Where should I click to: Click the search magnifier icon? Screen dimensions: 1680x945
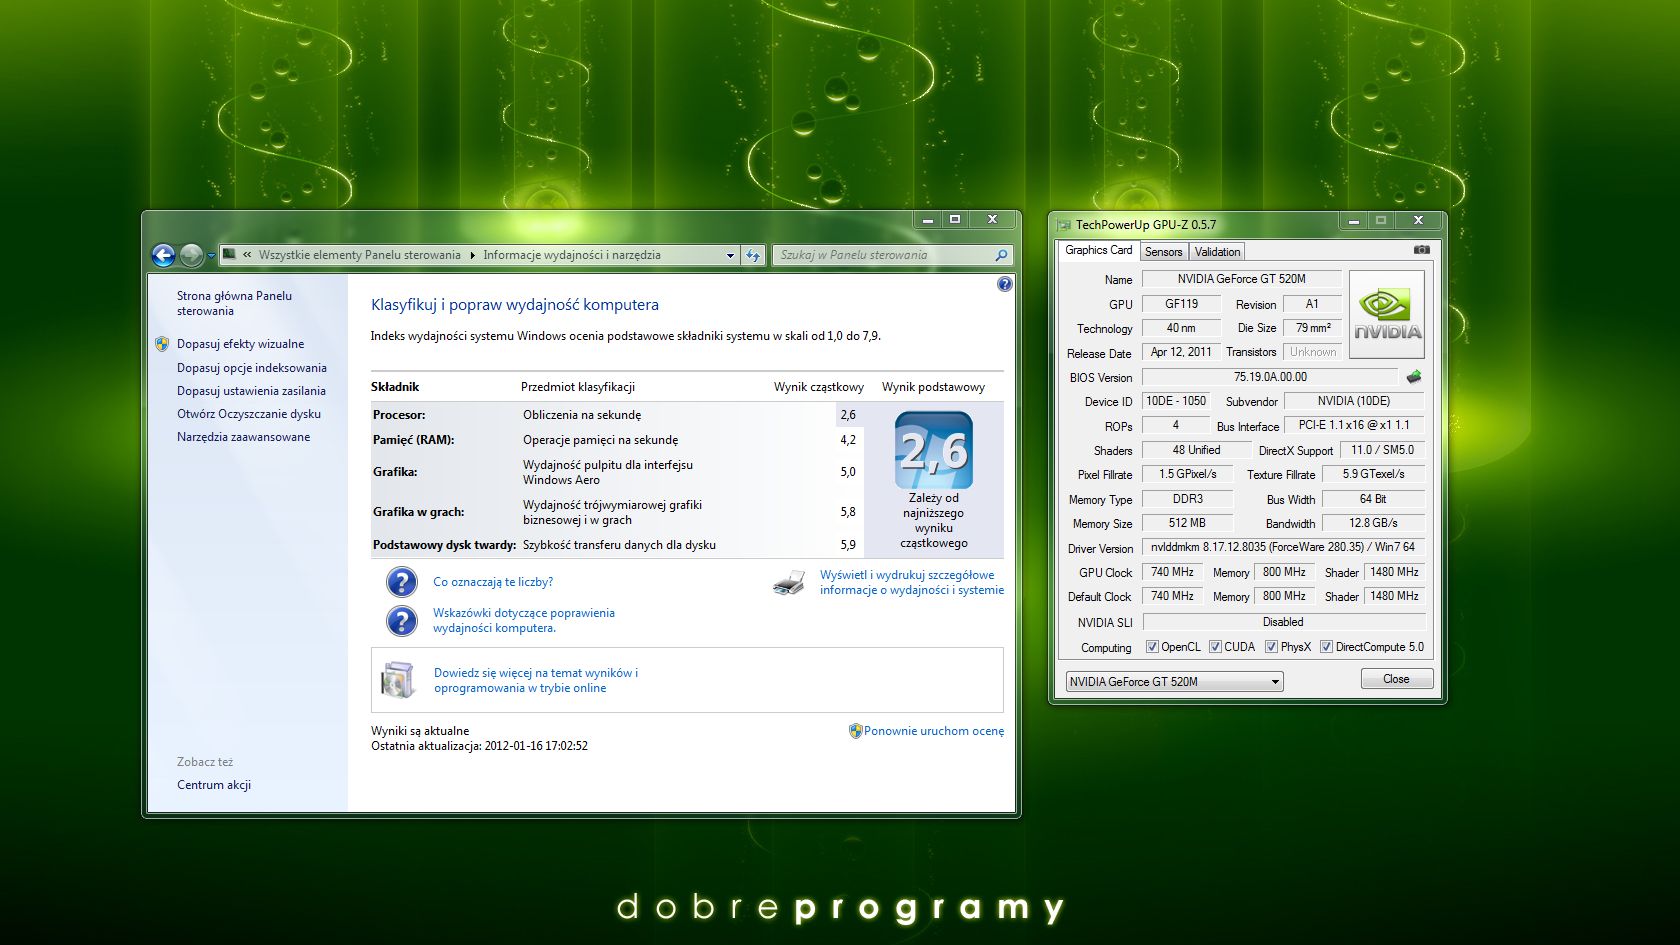pyautogui.click(x=1001, y=255)
